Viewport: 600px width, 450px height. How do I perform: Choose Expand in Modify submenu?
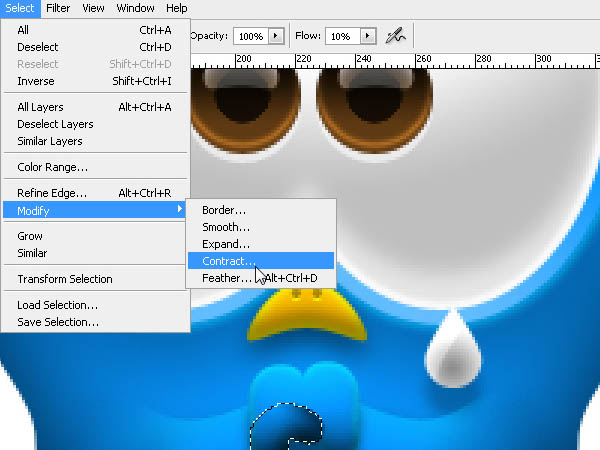(261, 244)
